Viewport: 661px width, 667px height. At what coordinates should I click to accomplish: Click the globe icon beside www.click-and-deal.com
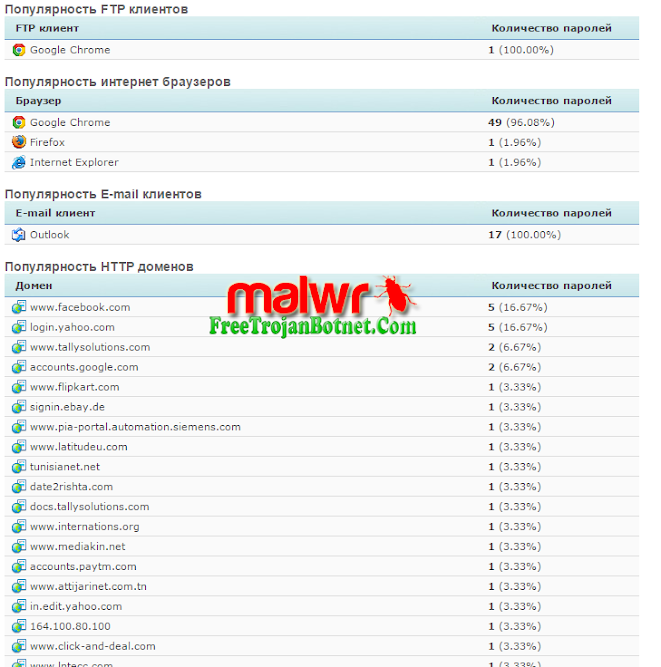(x=19, y=646)
